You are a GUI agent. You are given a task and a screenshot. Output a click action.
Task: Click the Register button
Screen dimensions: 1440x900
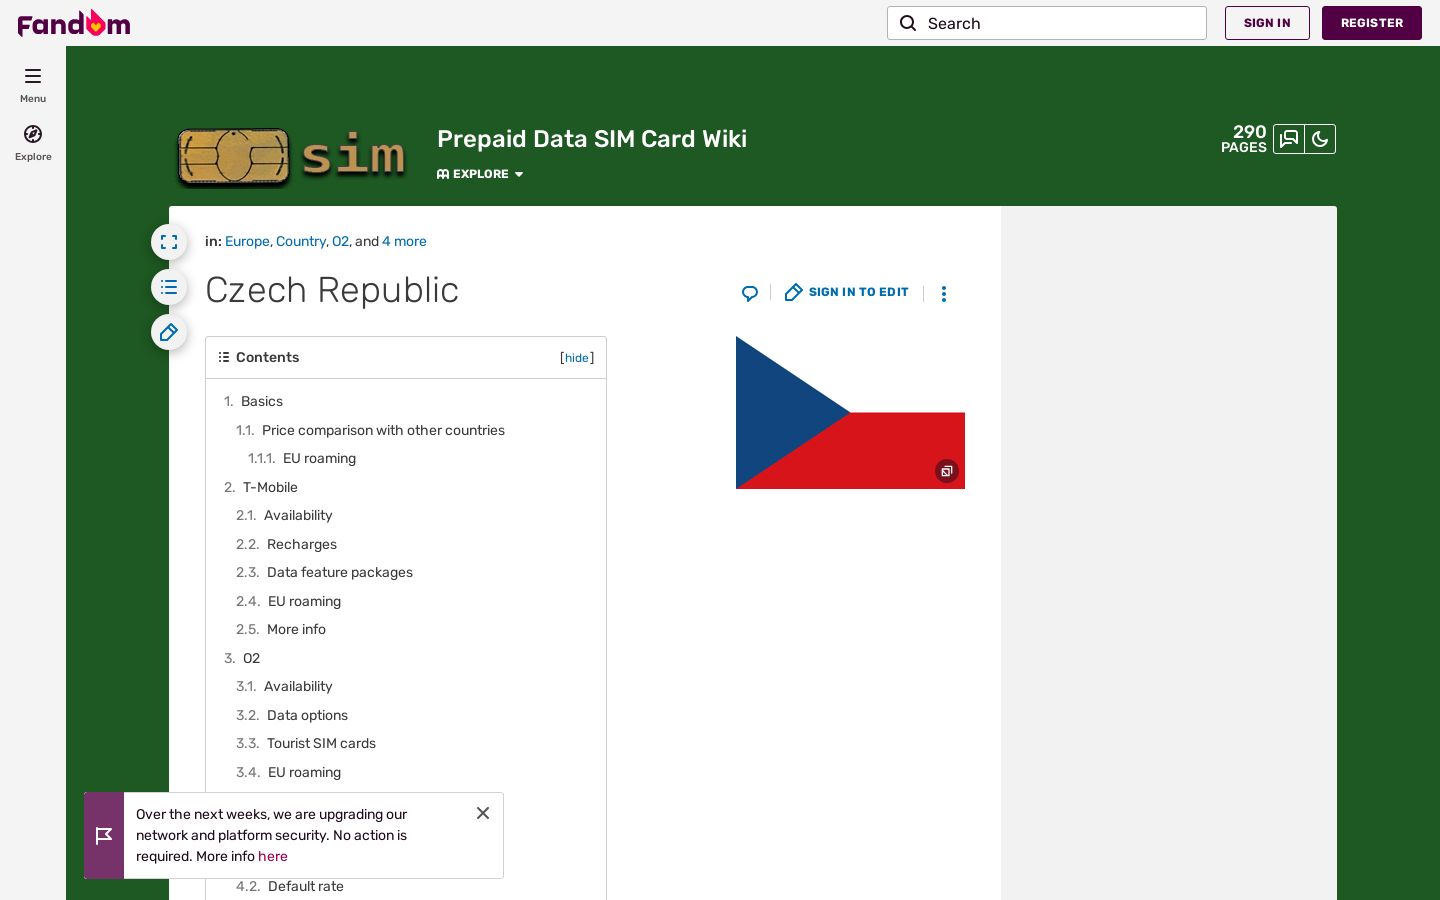(1372, 23)
